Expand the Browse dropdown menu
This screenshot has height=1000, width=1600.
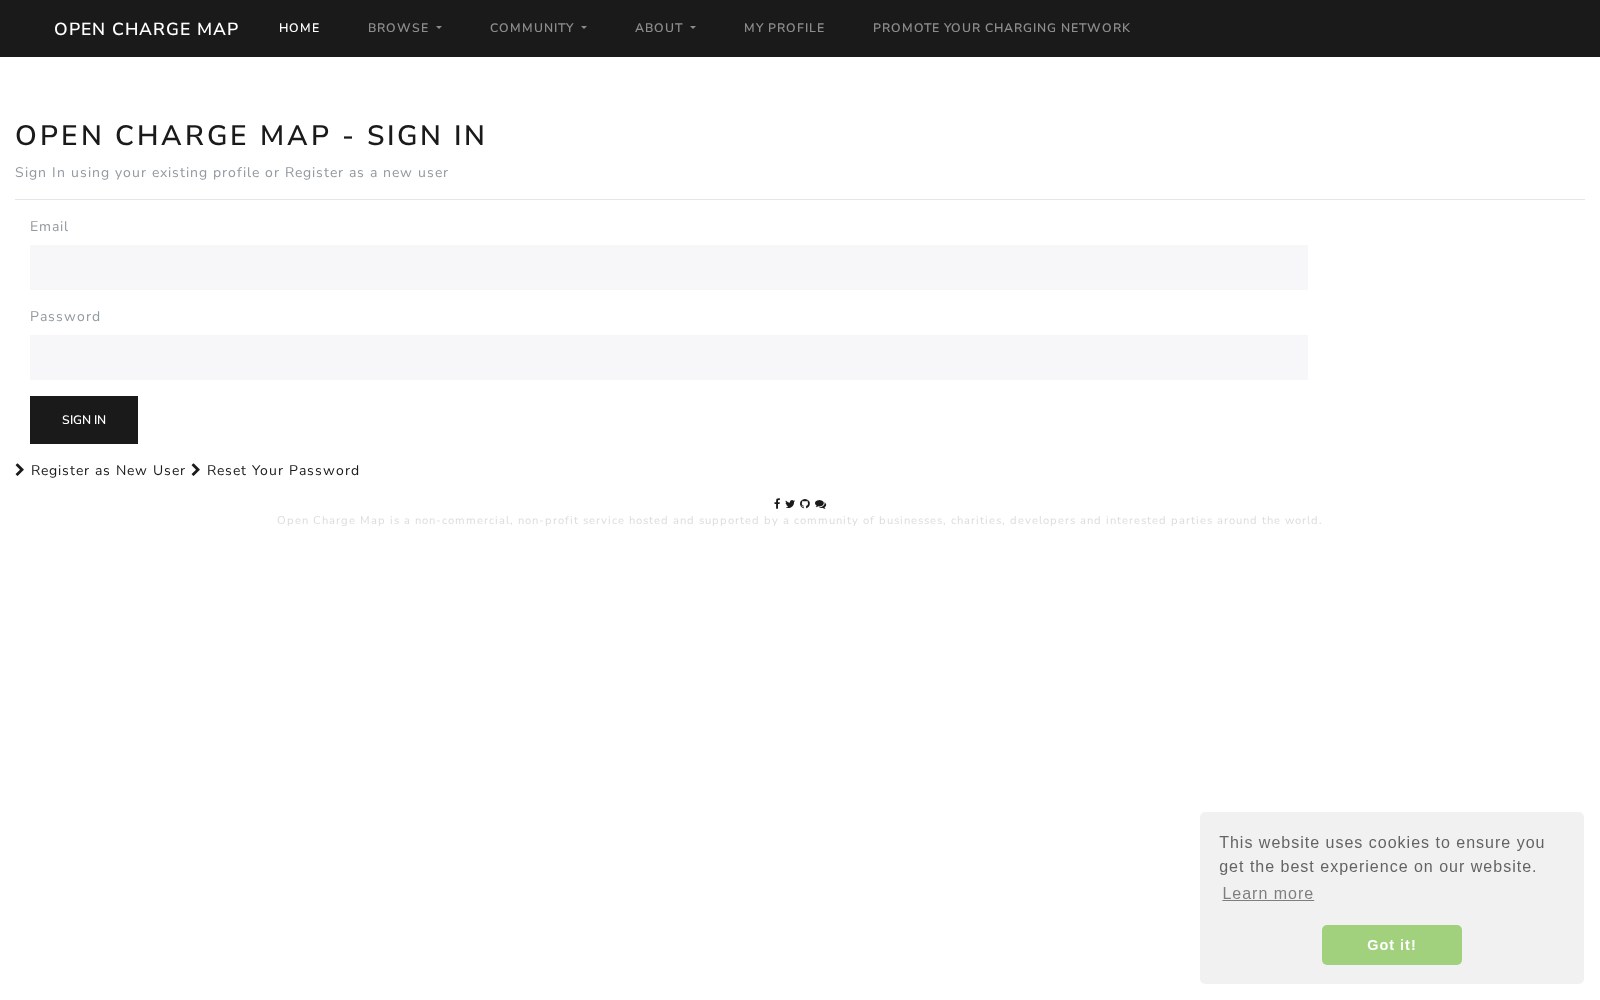point(405,28)
